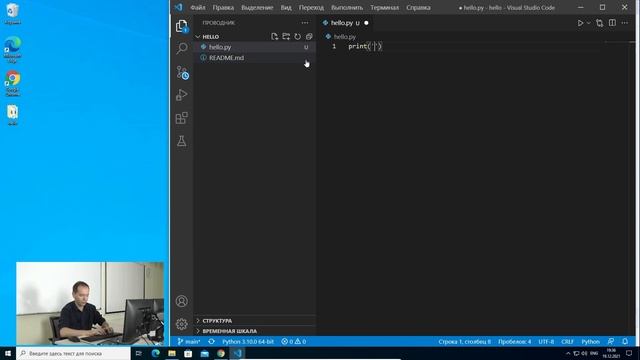Select hello.py in the Explorer tree
This screenshot has width=640, height=360.
click(x=255, y=47)
